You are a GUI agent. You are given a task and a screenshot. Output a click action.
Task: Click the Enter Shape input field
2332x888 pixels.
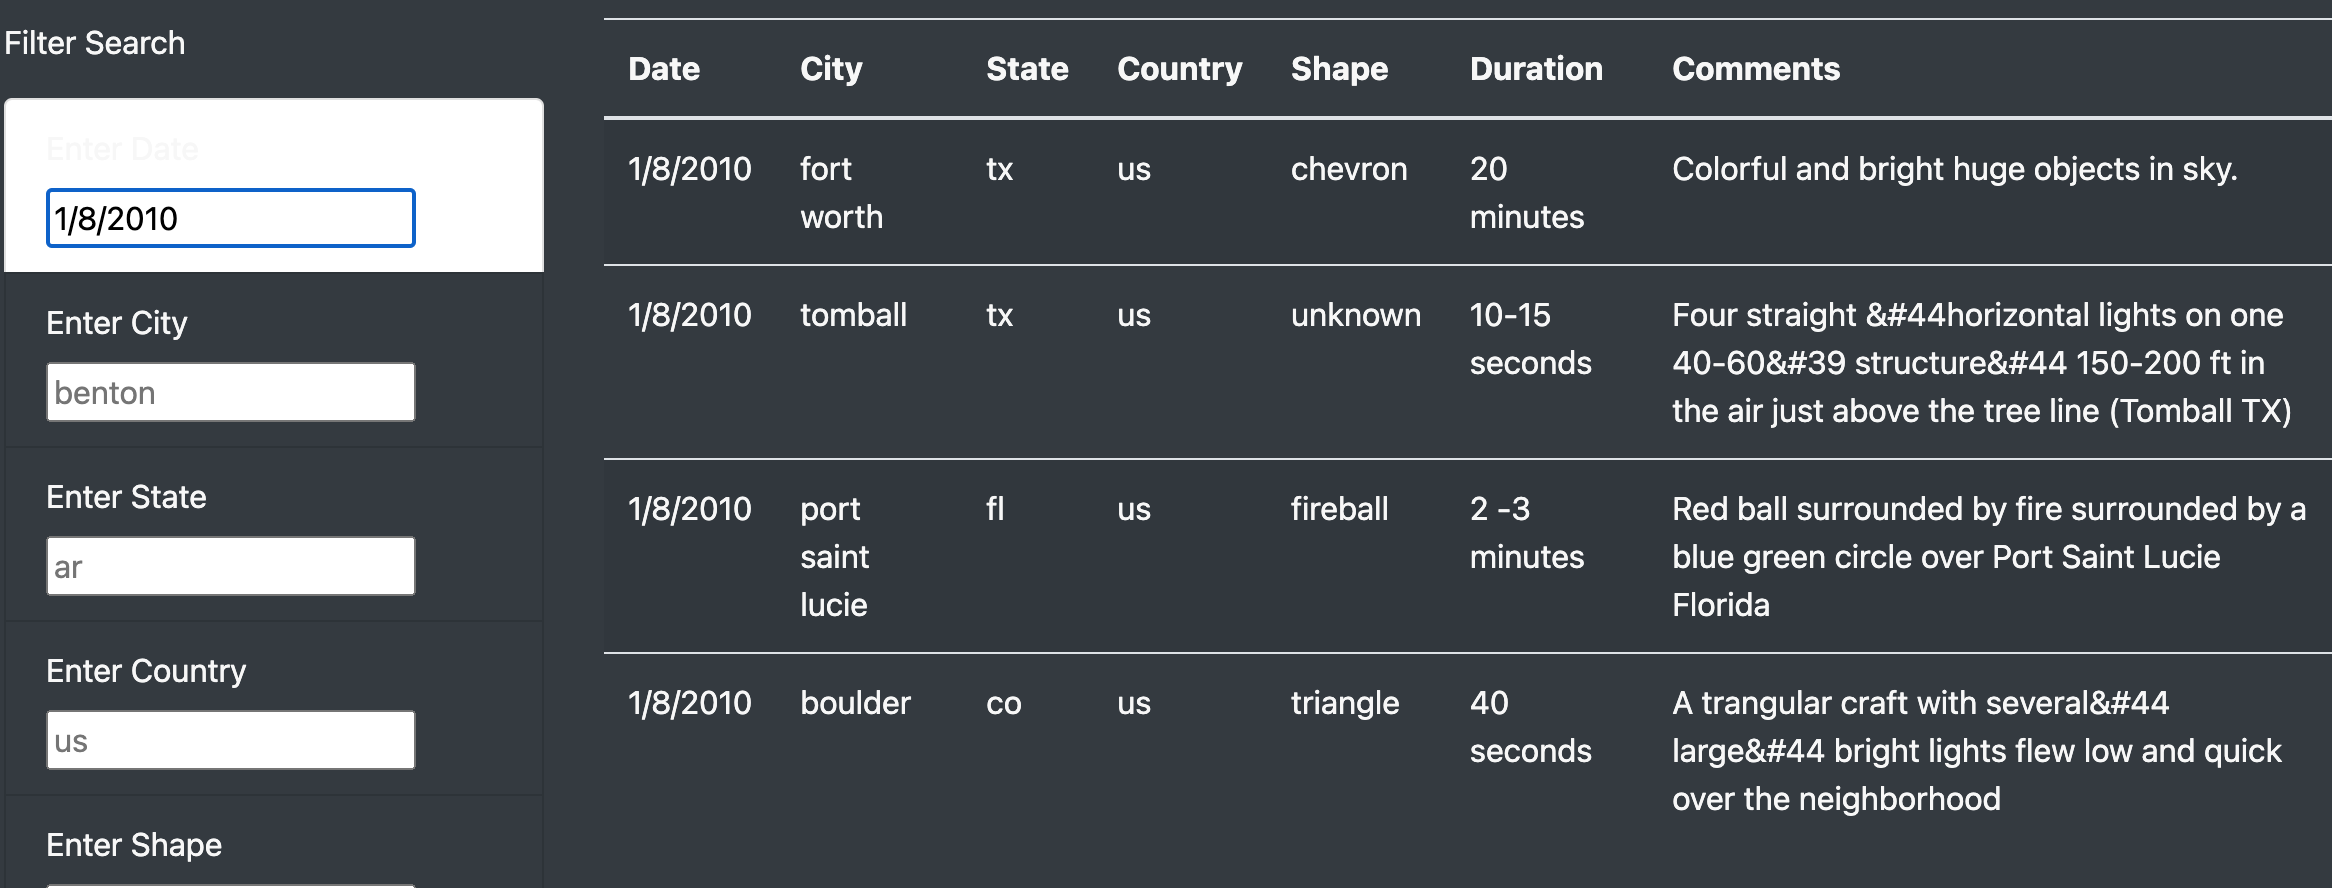tap(230, 884)
